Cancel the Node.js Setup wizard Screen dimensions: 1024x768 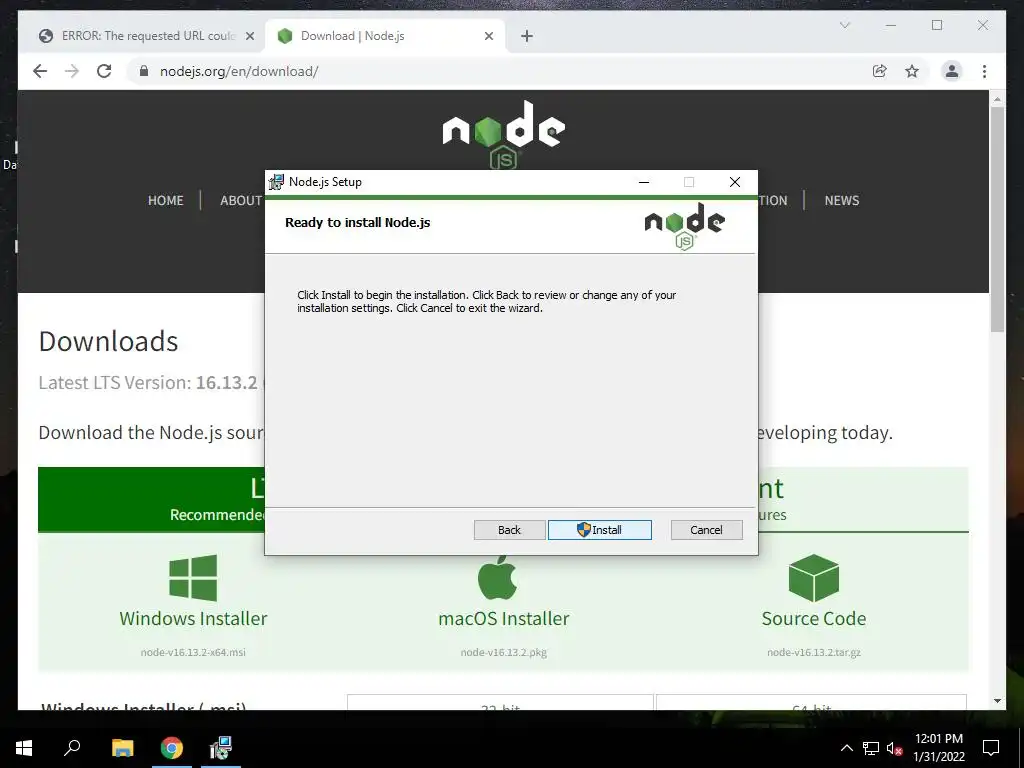coord(707,530)
